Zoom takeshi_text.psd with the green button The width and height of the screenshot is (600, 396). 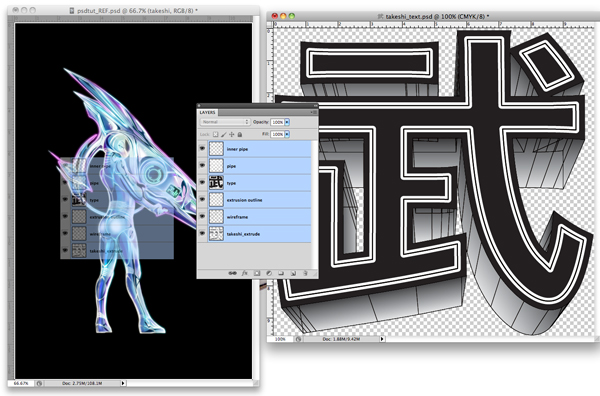292,16
